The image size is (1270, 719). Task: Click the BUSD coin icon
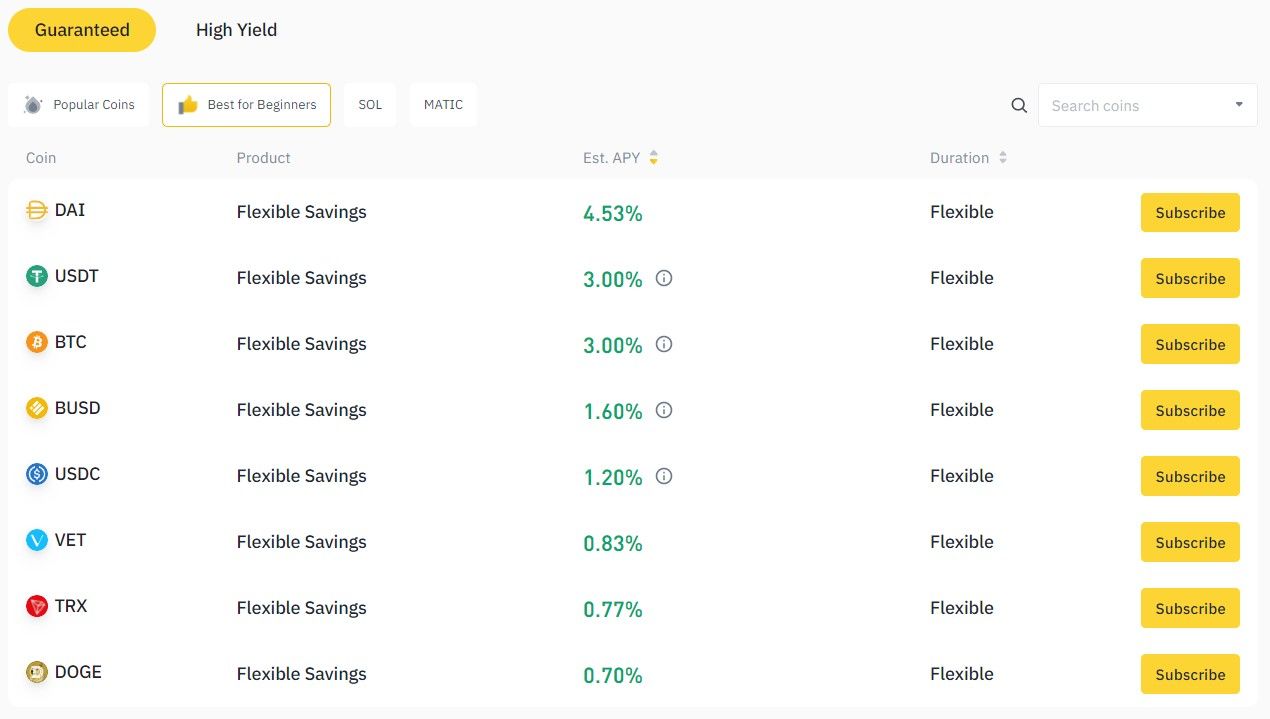(x=37, y=408)
